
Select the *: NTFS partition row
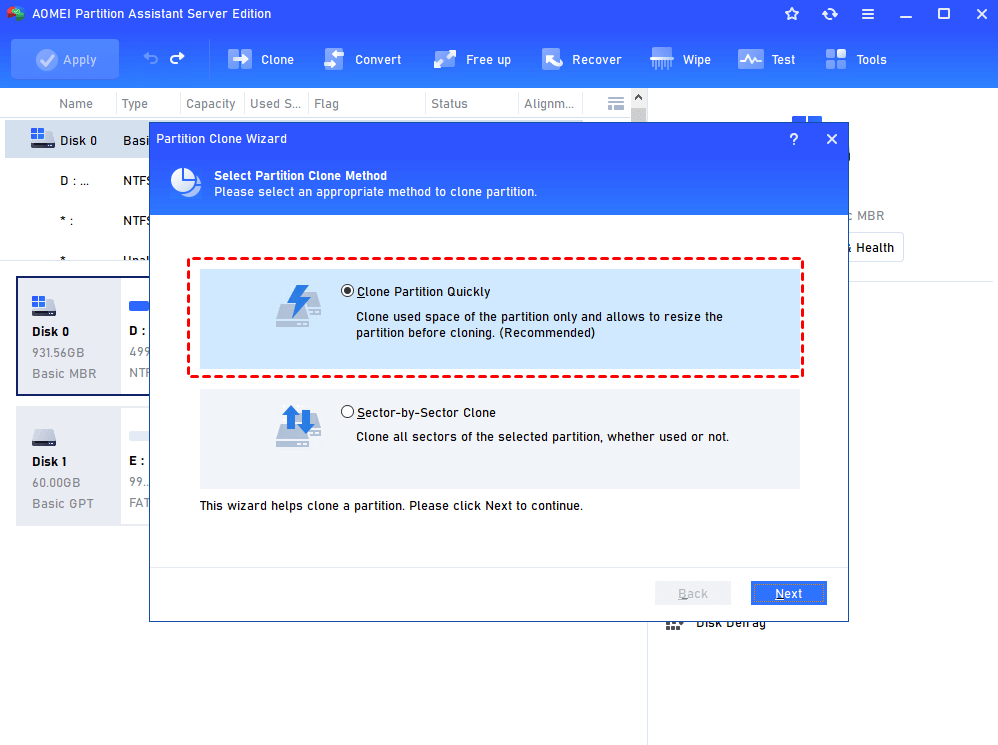click(x=77, y=221)
